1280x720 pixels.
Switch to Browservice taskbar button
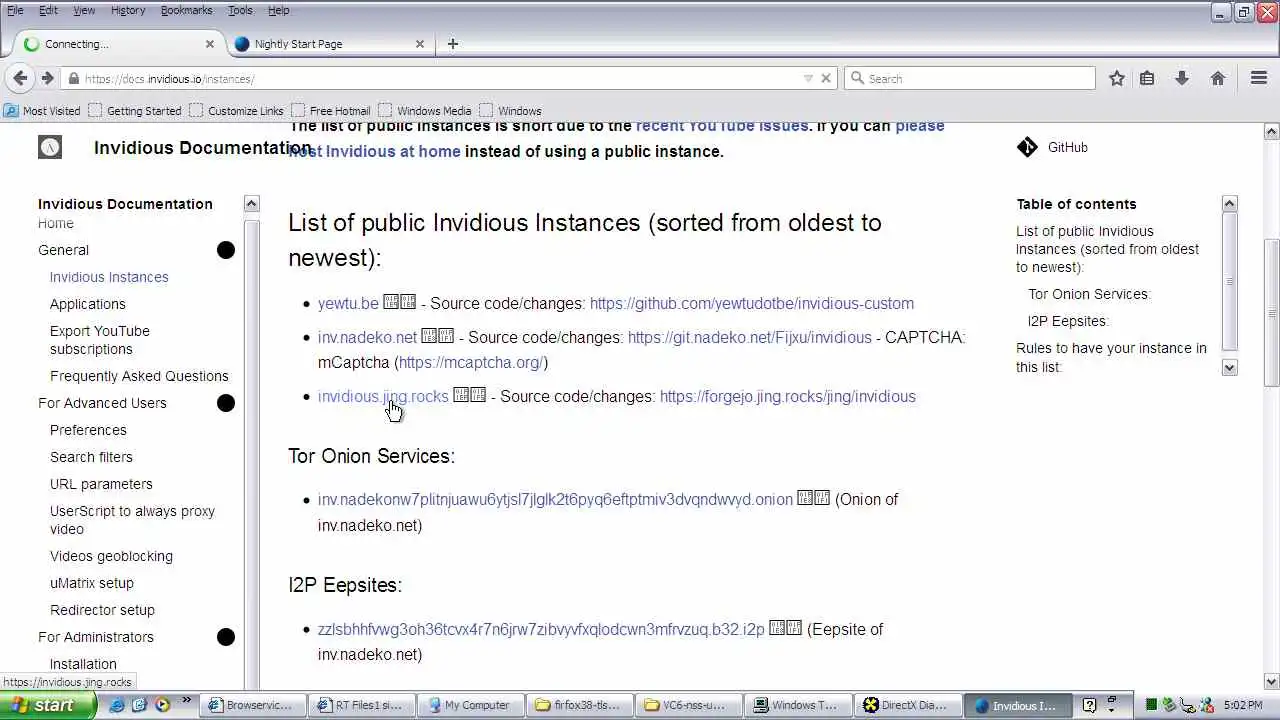(x=252, y=705)
